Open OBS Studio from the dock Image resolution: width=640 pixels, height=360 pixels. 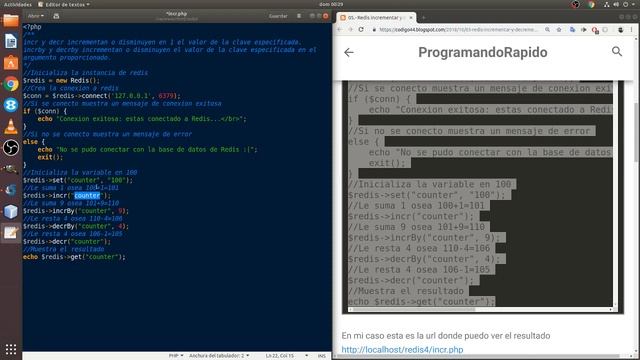coord(11,148)
